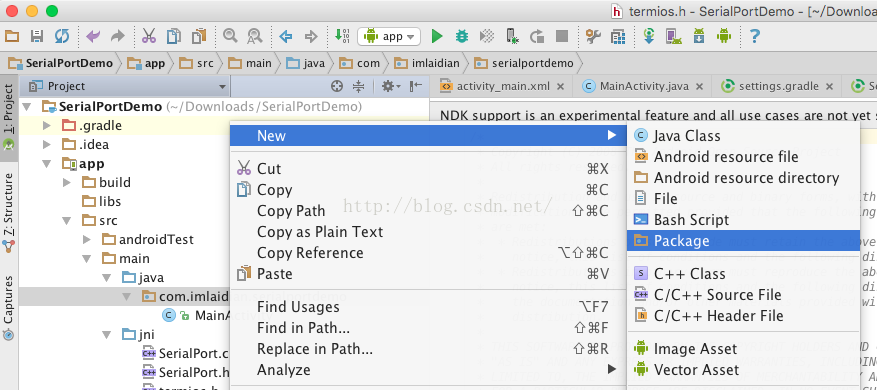
Task: Click Scroll from Source target icon
Action: pos(337,86)
